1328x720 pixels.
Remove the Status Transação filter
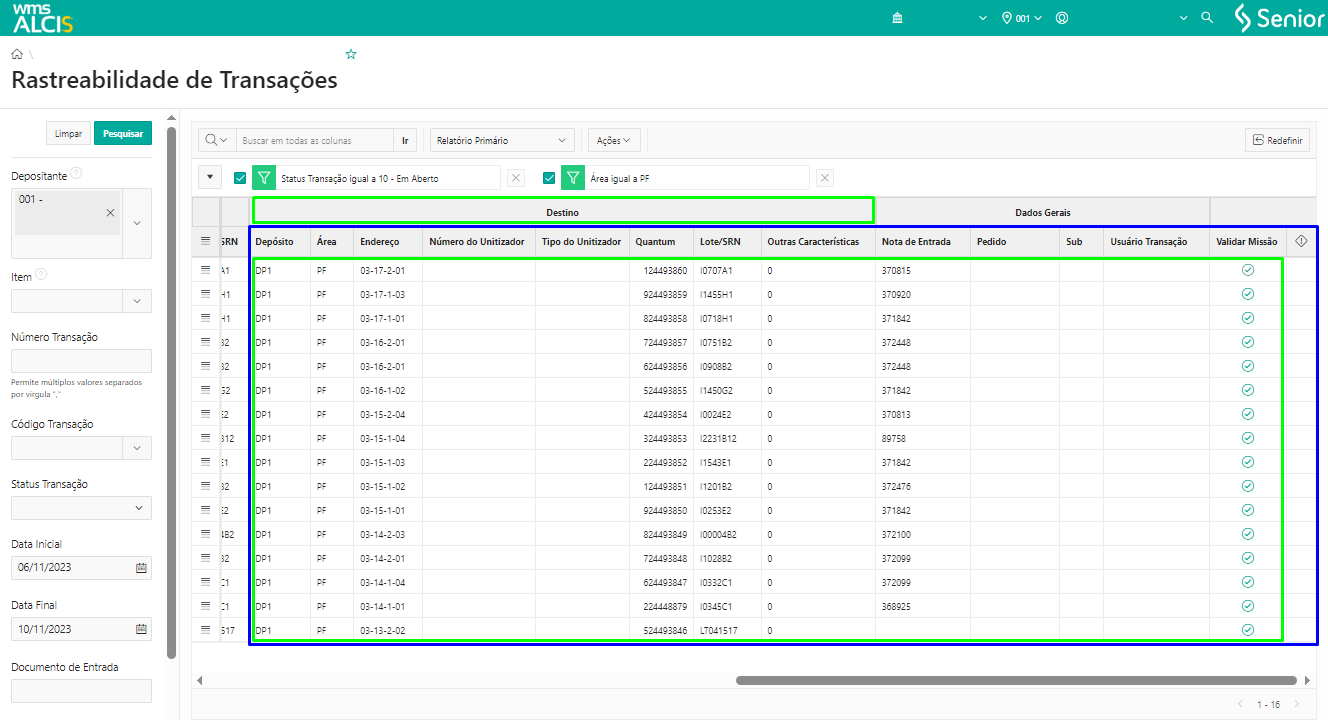point(516,178)
